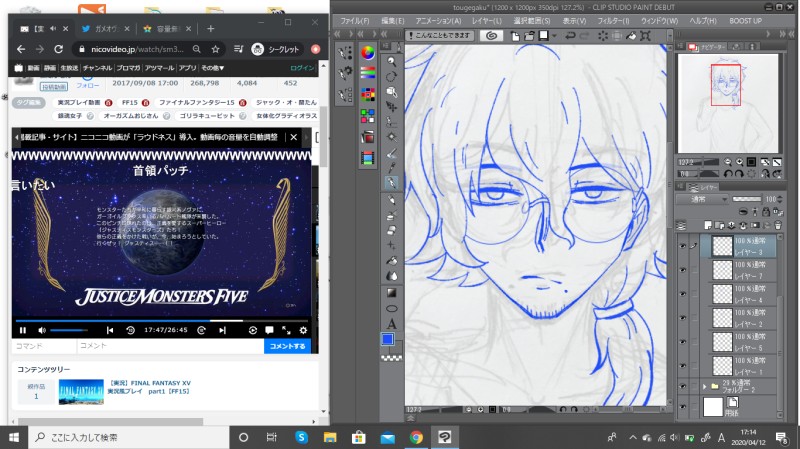
Task: Open the フィルター(I) menu
Action: 613,21
